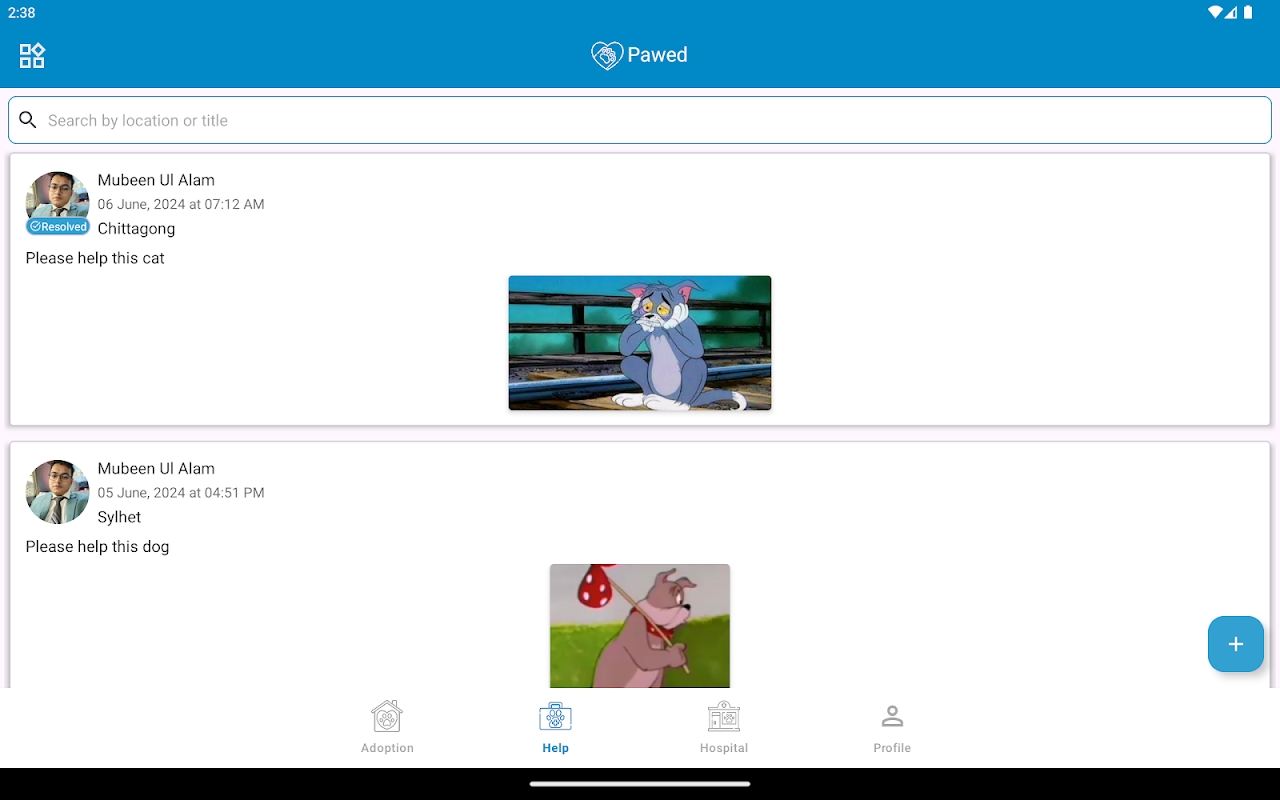Click the "Sylhet" location text
This screenshot has height=800, width=1280.
click(x=119, y=517)
